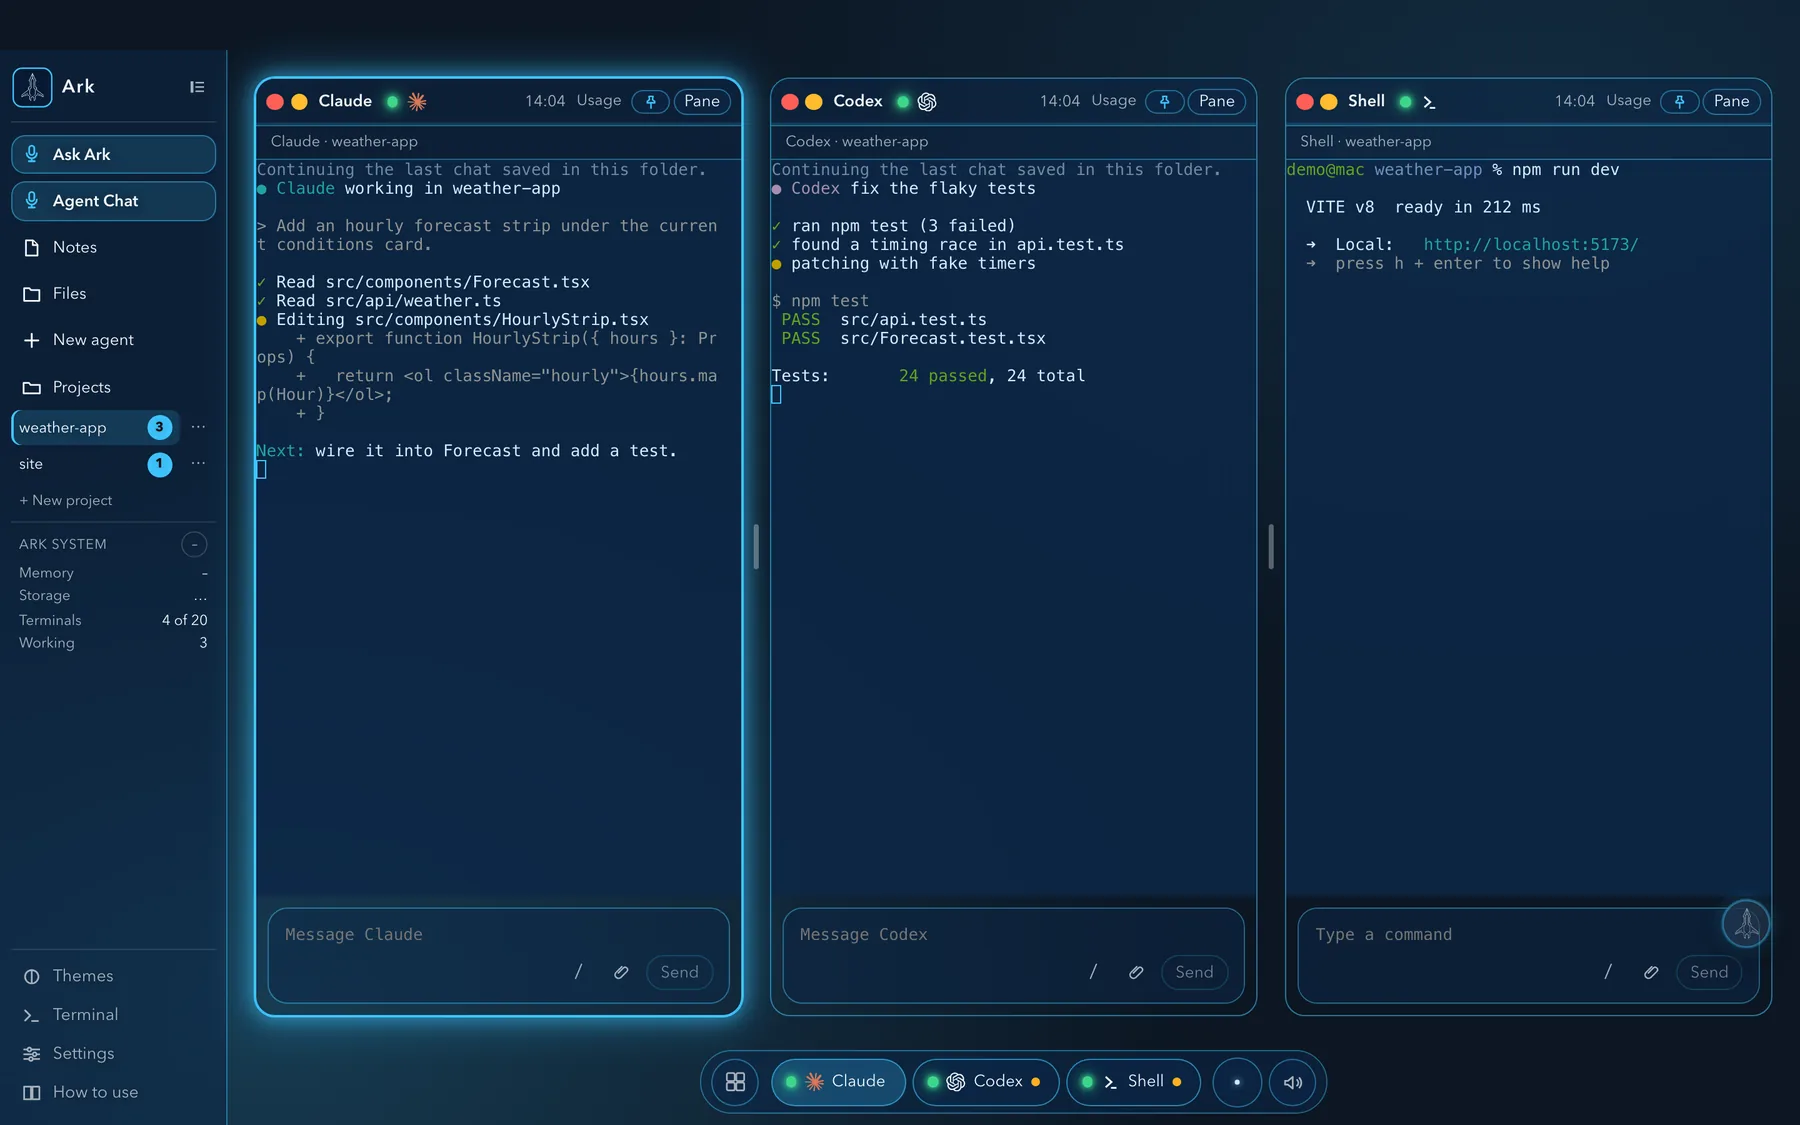Switch to Codex tab in bottom dock

click(x=985, y=1082)
